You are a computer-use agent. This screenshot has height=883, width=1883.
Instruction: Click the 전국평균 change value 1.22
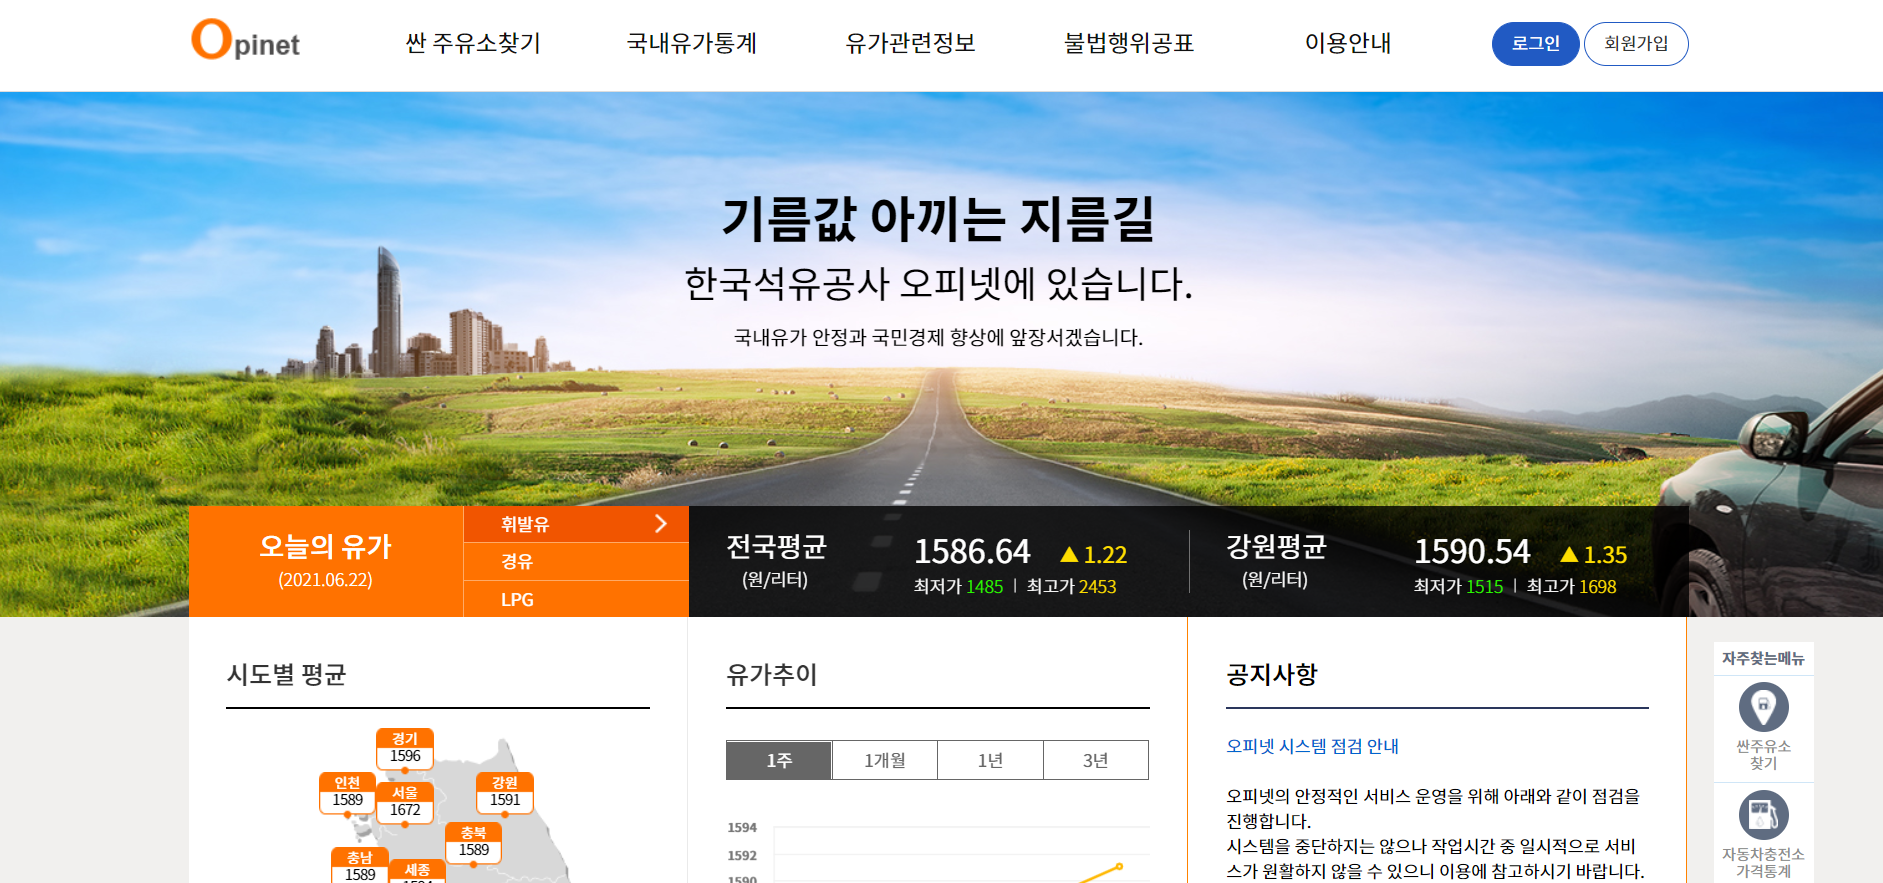coord(1105,555)
